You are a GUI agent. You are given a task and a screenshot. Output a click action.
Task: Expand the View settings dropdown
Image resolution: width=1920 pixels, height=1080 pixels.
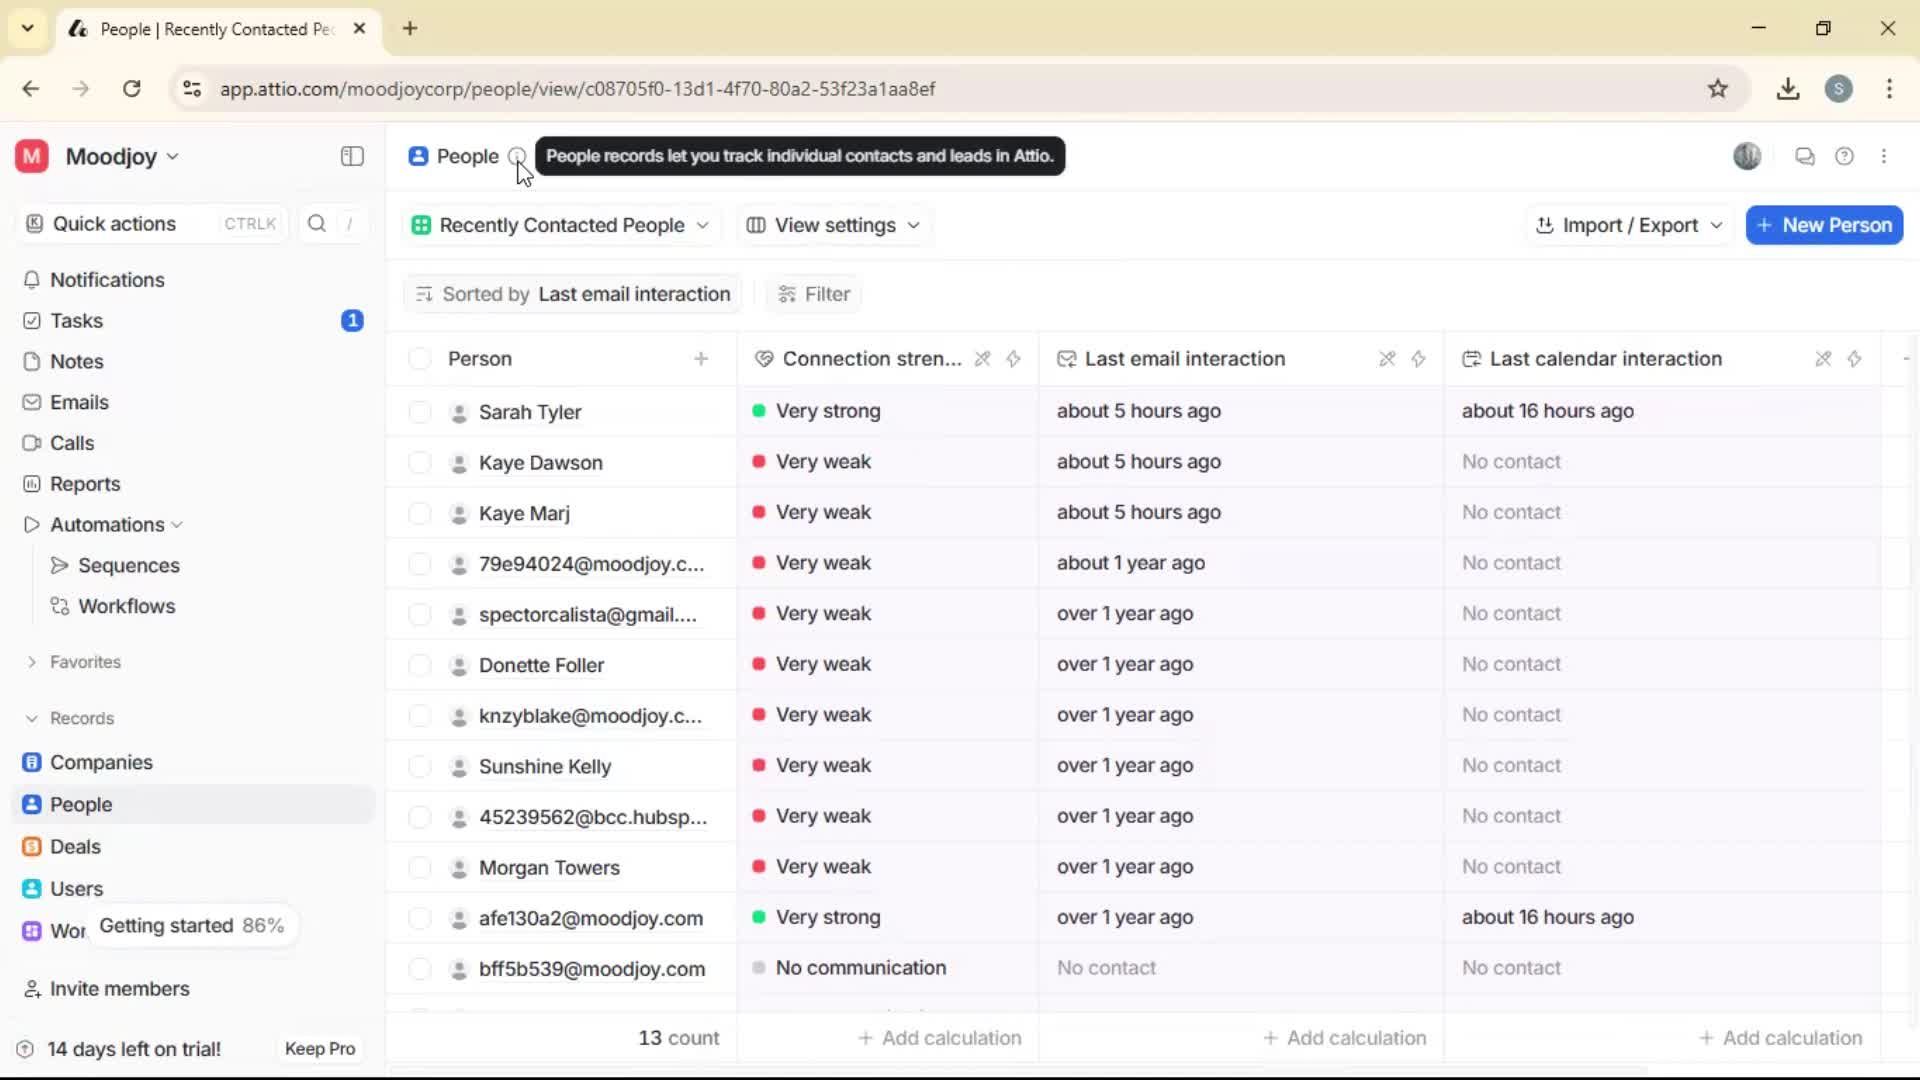tap(833, 225)
